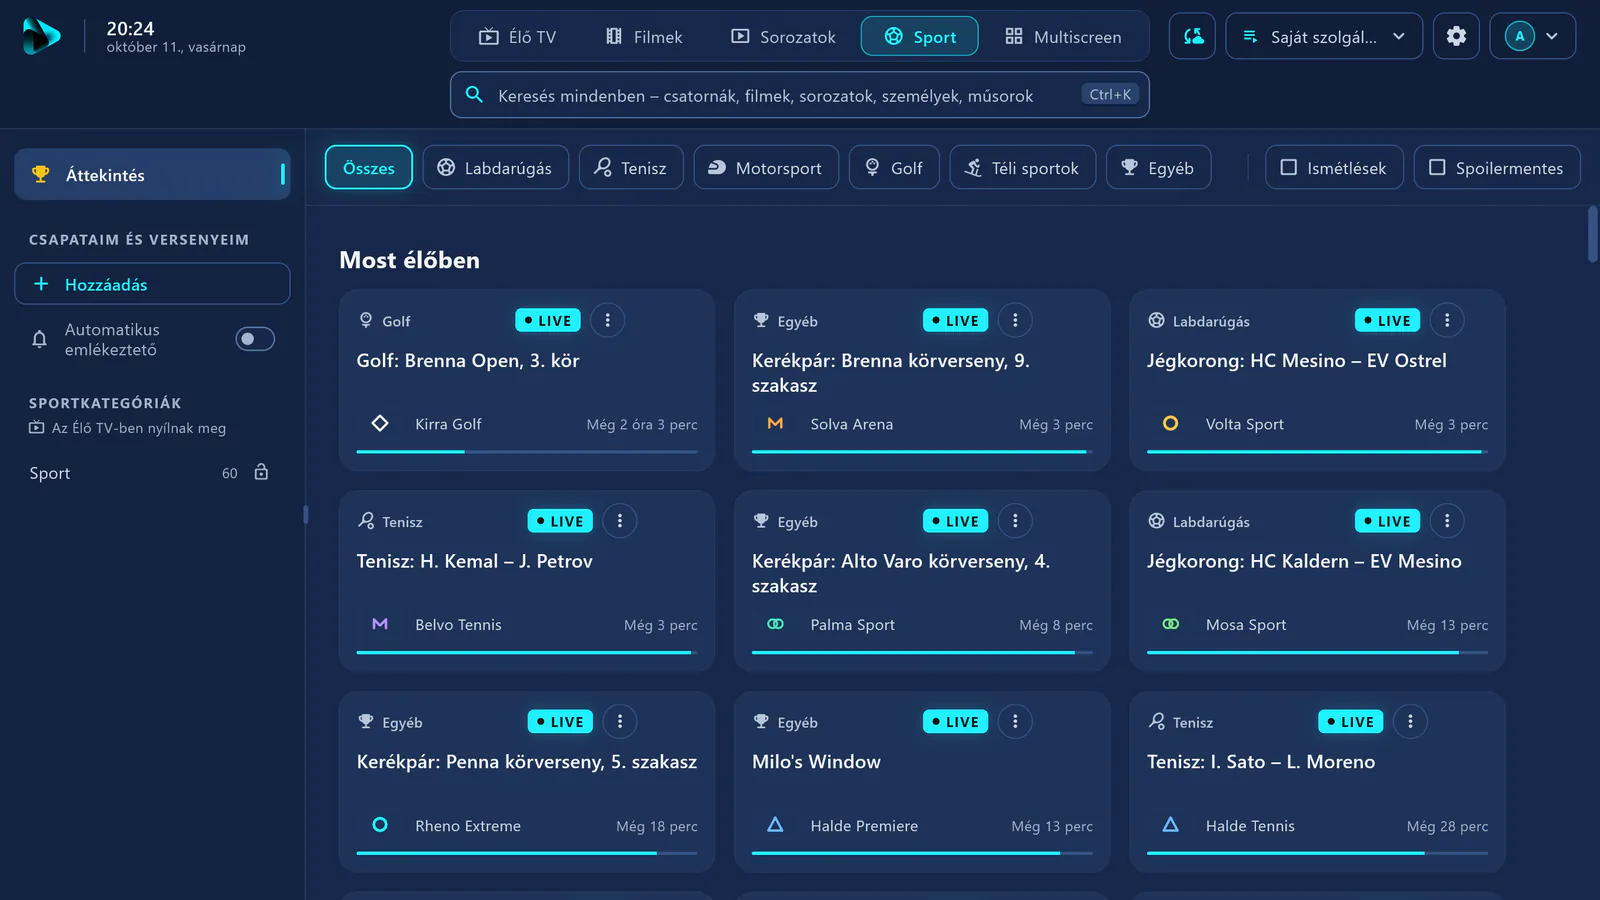Open the user account dropdown with avatar A
The width and height of the screenshot is (1600, 900).
click(x=1533, y=36)
